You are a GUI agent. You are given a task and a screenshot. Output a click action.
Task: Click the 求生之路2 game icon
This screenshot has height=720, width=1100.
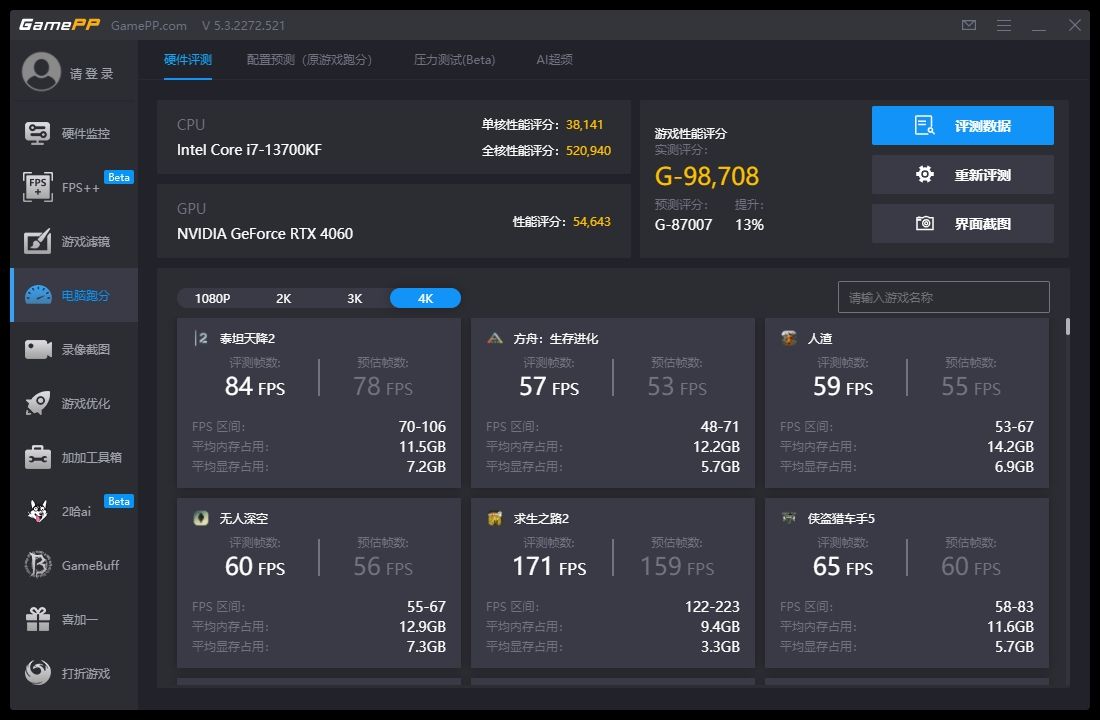click(495, 518)
